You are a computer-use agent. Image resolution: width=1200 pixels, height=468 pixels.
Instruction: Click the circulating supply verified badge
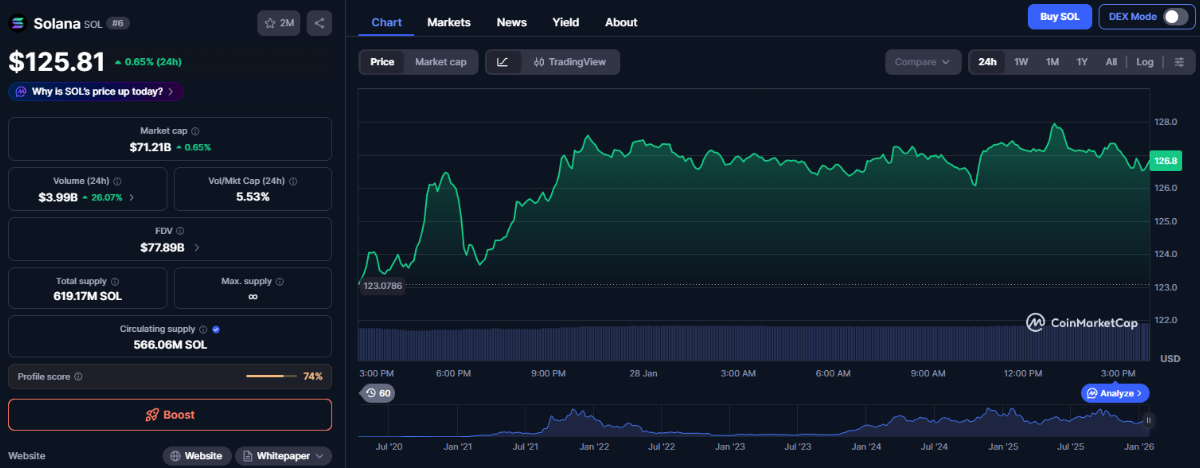coord(217,328)
